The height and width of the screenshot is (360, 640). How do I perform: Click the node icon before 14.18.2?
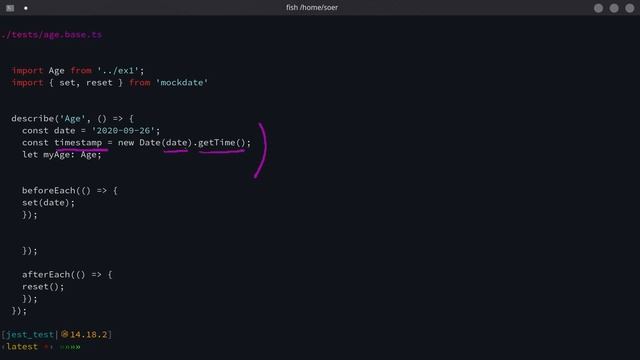(x=64, y=334)
